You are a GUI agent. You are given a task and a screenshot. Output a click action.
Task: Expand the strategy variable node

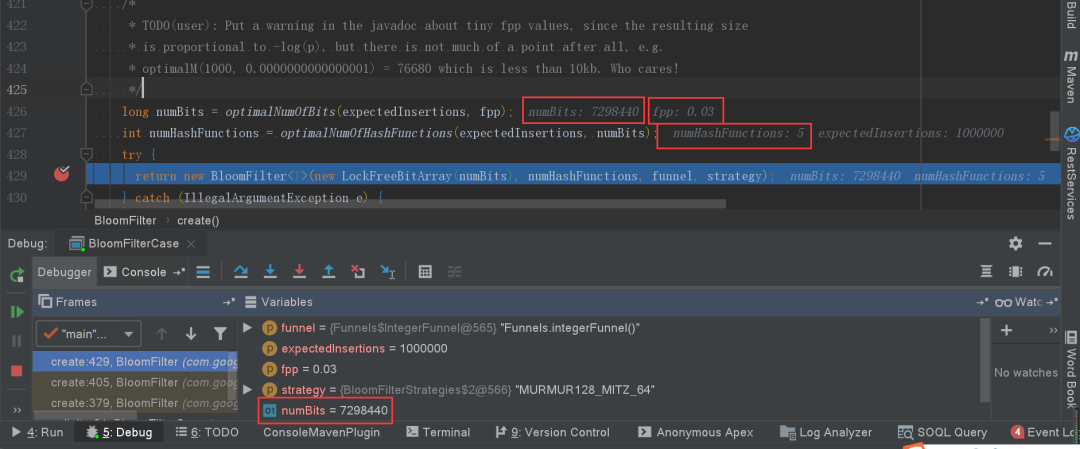(248, 390)
